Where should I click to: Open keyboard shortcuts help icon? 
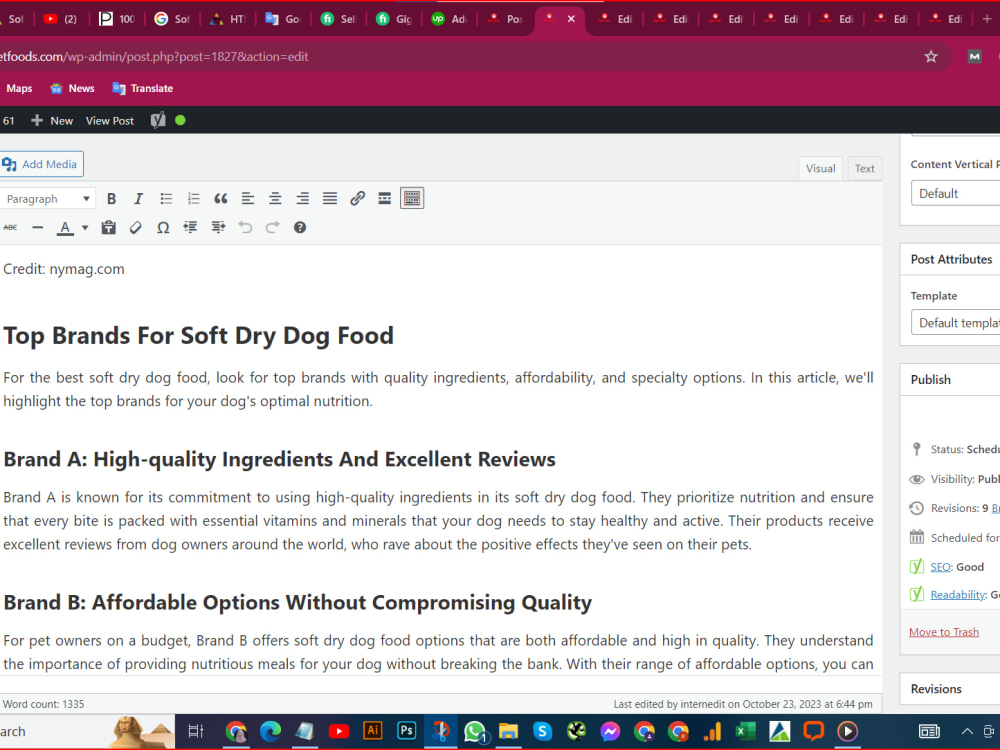(x=300, y=227)
